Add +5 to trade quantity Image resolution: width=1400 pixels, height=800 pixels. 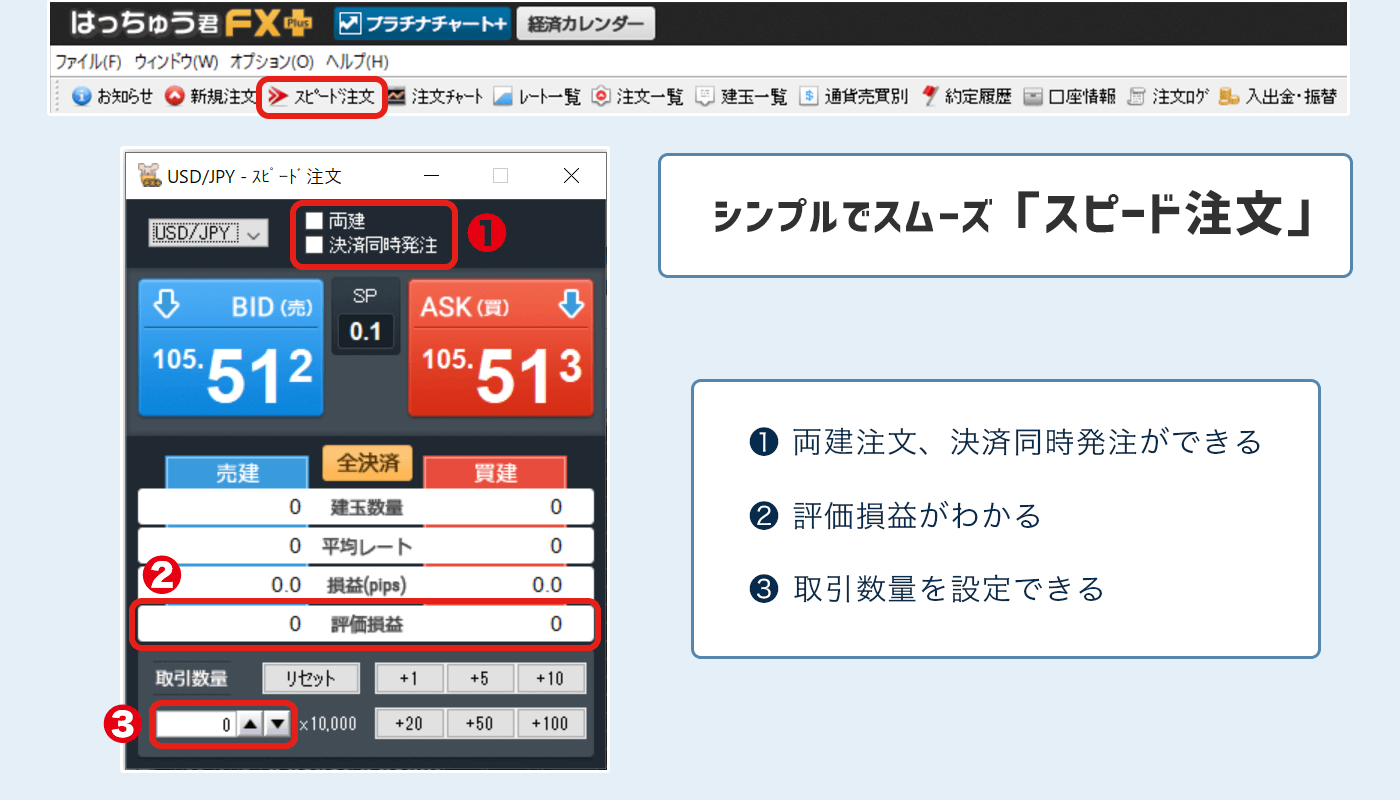480,678
